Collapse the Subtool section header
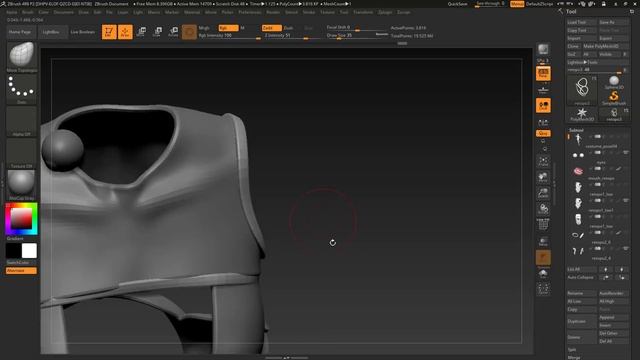Image resolution: width=640 pixels, height=360 pixels. click(576, 130)
